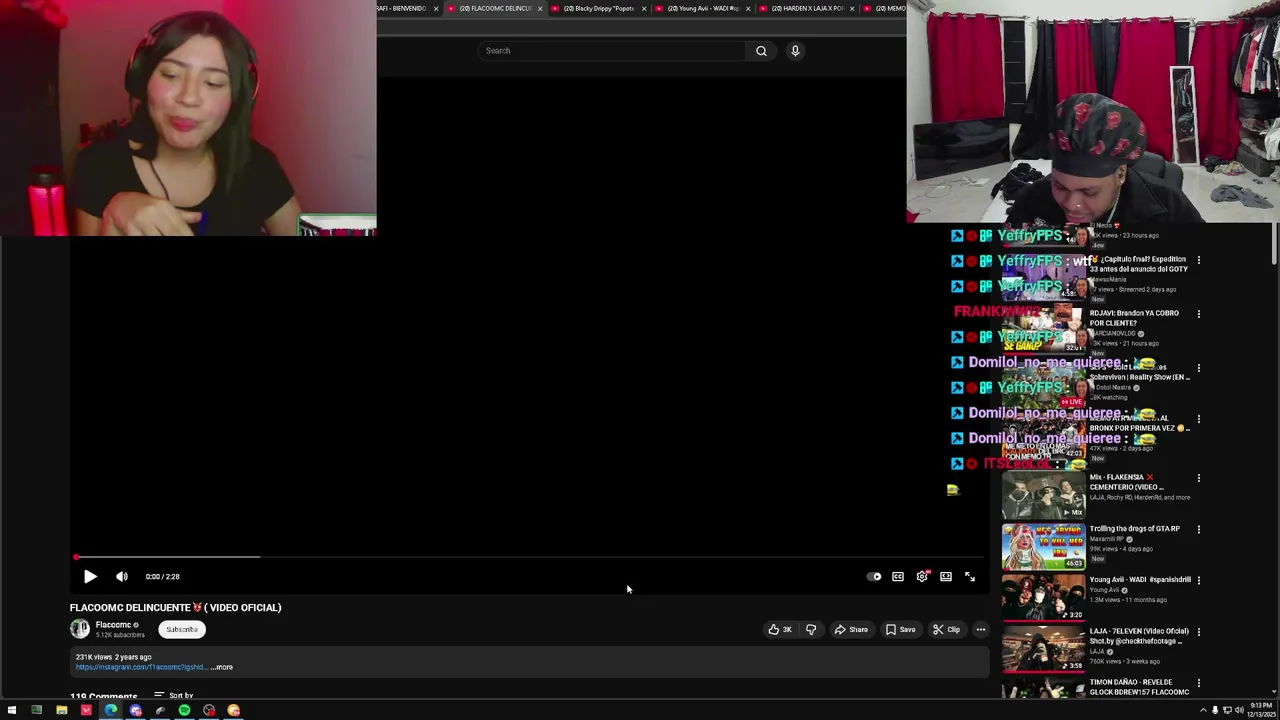Viewport: 1280px width, 720px height.
Task: Open options menu for 'Mix - FLAKENSIA' suggestion
Action: click(1199, 478)
